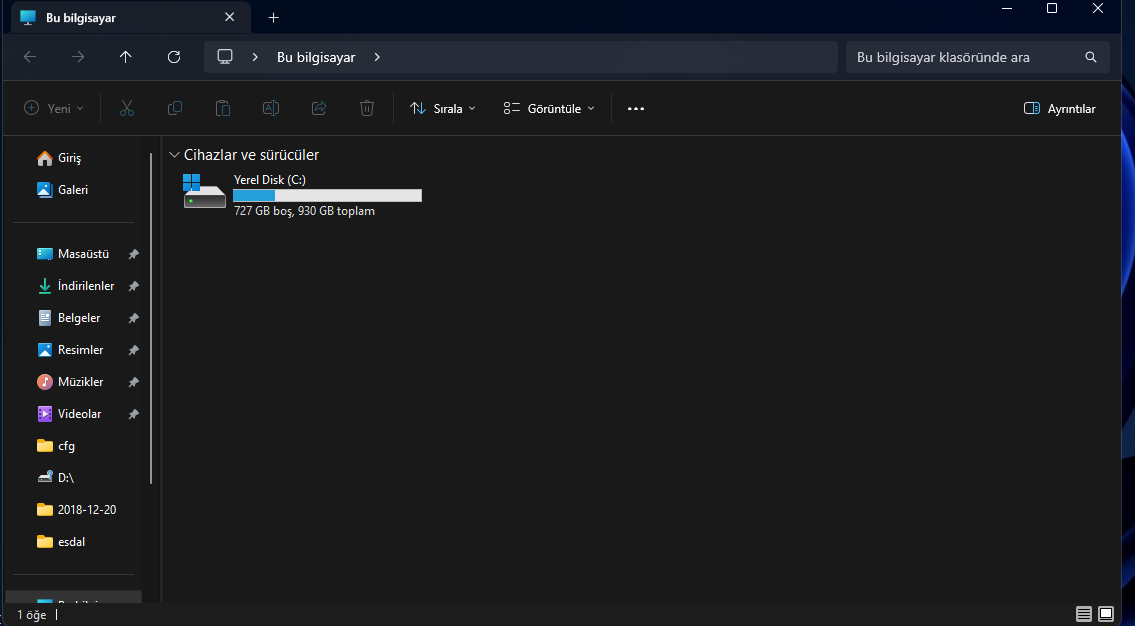Open Galeri in navigation pane
The height and width of the screenshot is (626, 1135).
pos(62,190)
